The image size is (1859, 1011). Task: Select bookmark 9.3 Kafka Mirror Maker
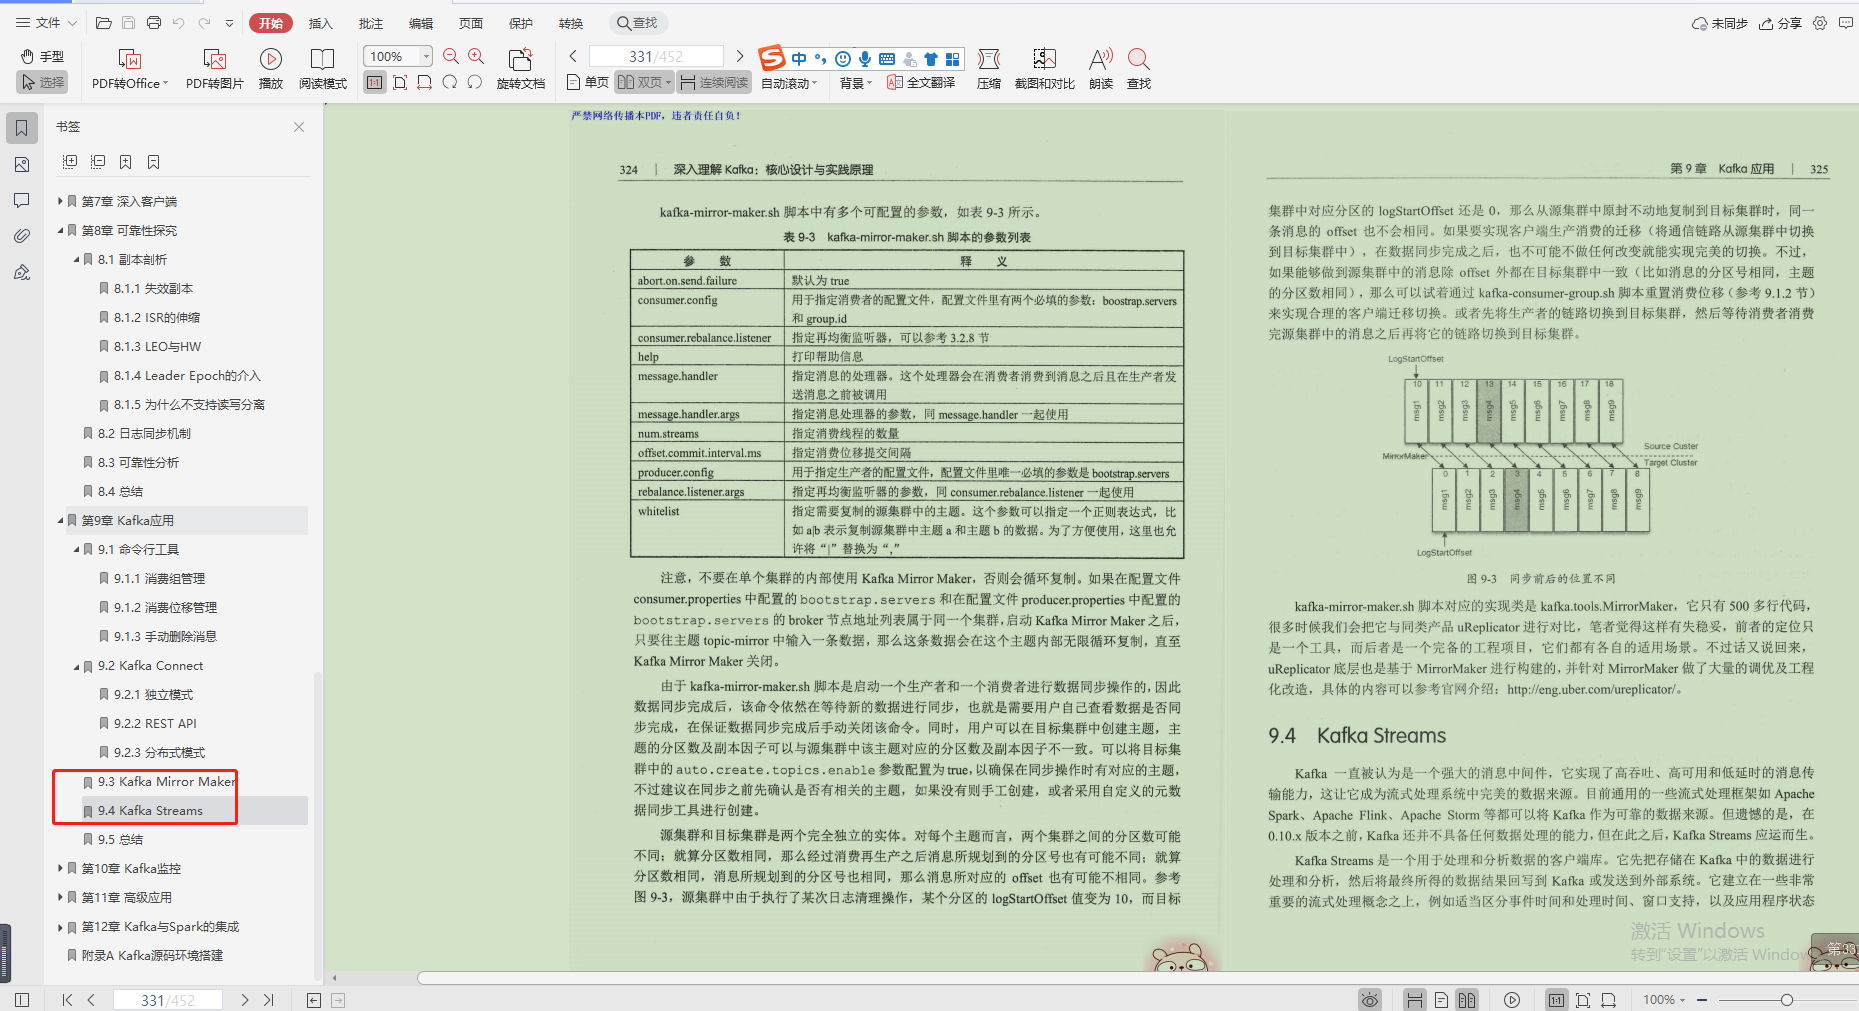[x=166, y=782]
